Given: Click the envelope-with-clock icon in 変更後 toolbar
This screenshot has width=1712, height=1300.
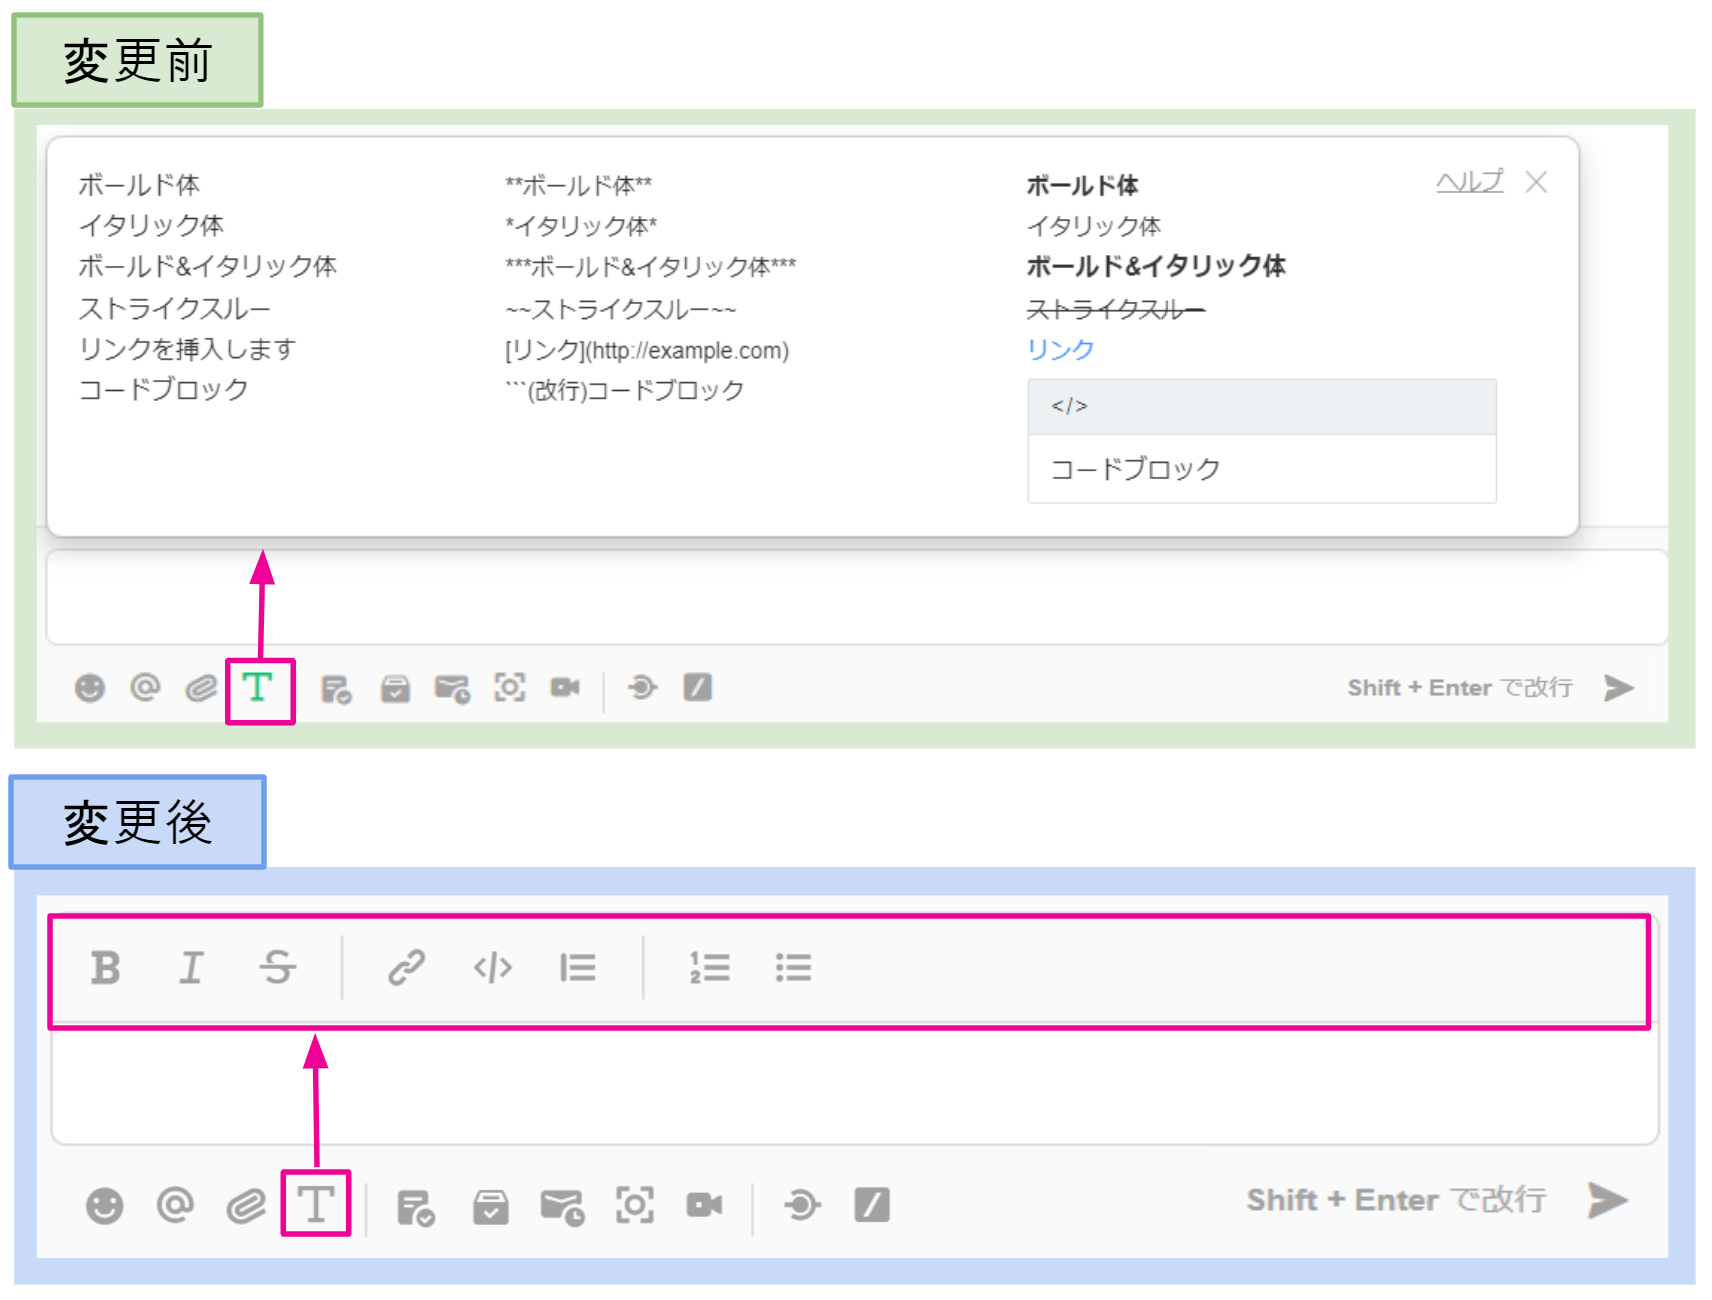Looking at the screenshot, I should [x=562, y=1208].
